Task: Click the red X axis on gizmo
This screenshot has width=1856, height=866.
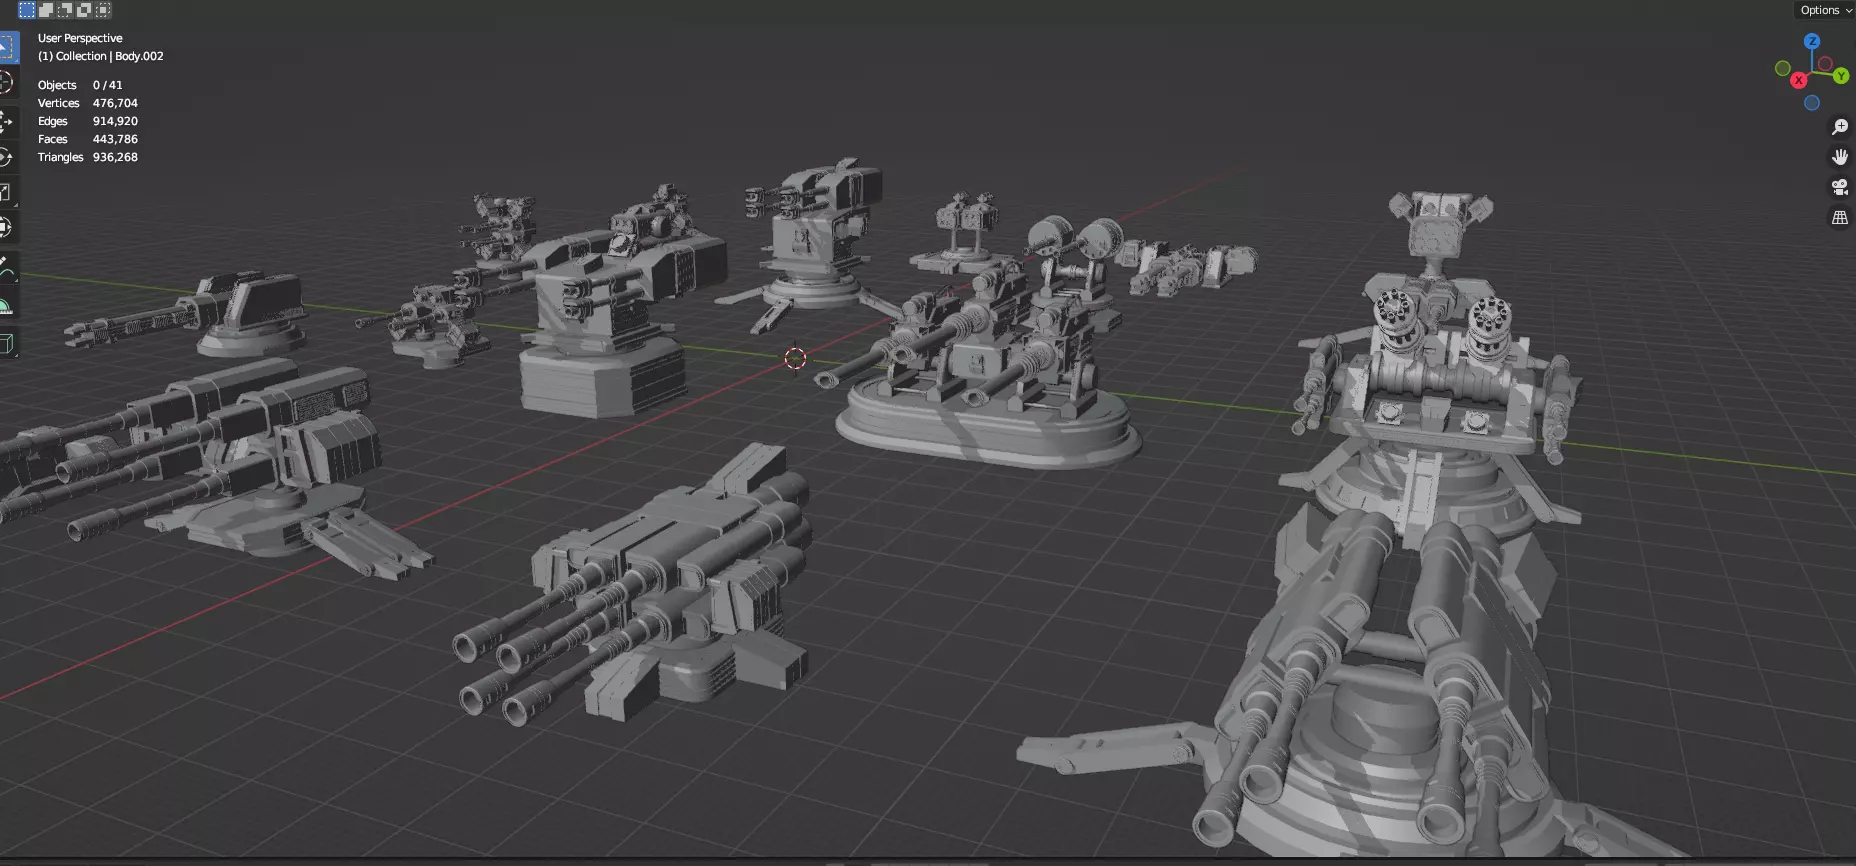Action: tap(1799, 80)
